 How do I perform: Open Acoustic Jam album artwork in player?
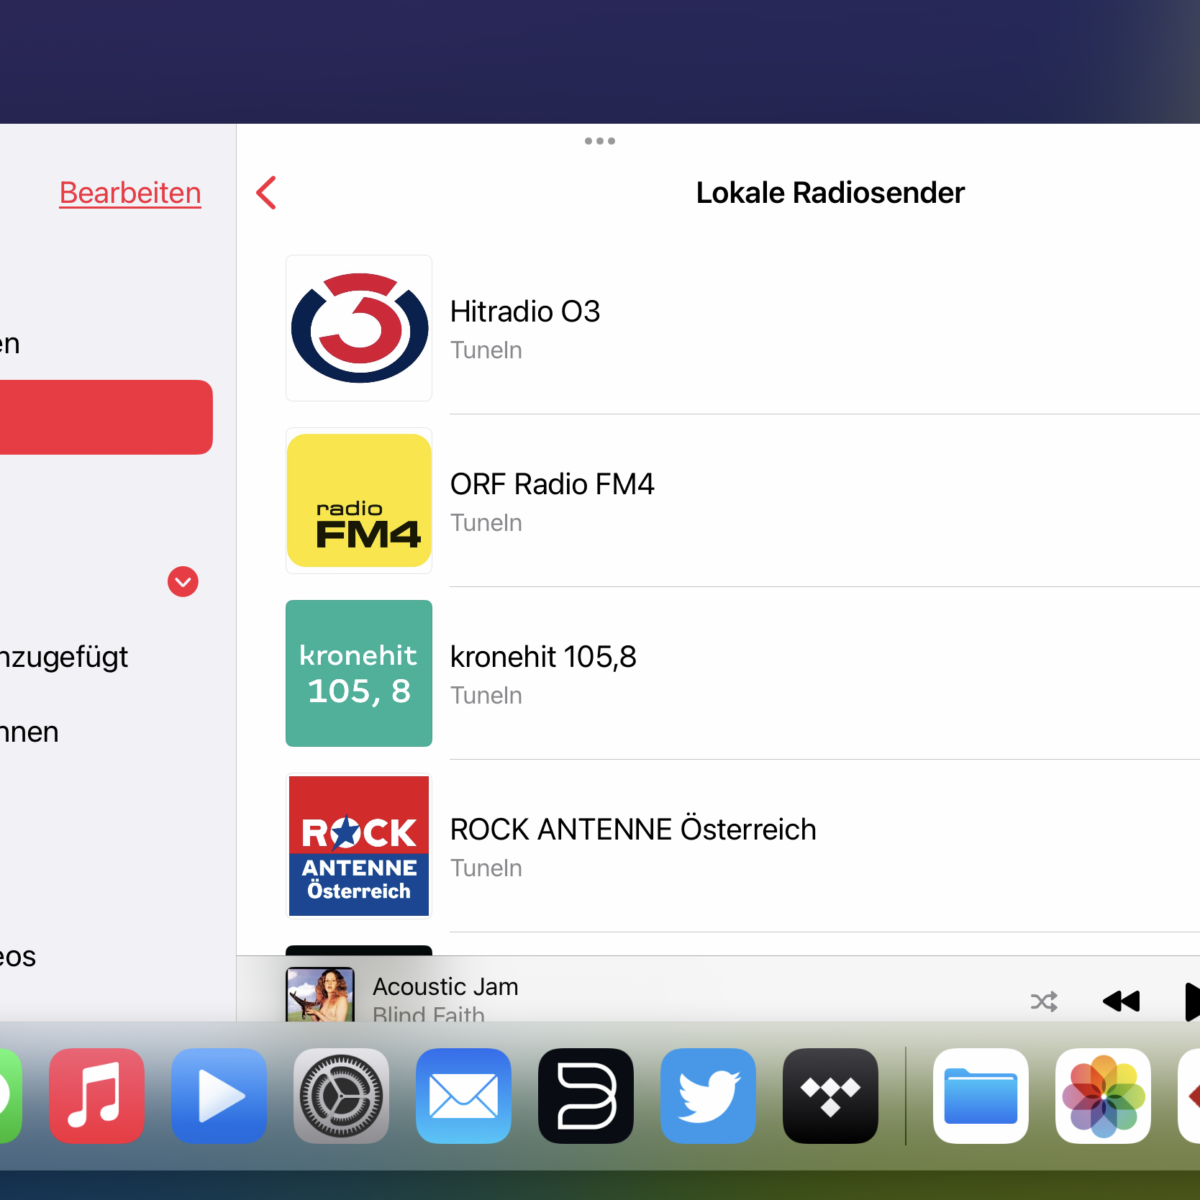click(320, 994)
